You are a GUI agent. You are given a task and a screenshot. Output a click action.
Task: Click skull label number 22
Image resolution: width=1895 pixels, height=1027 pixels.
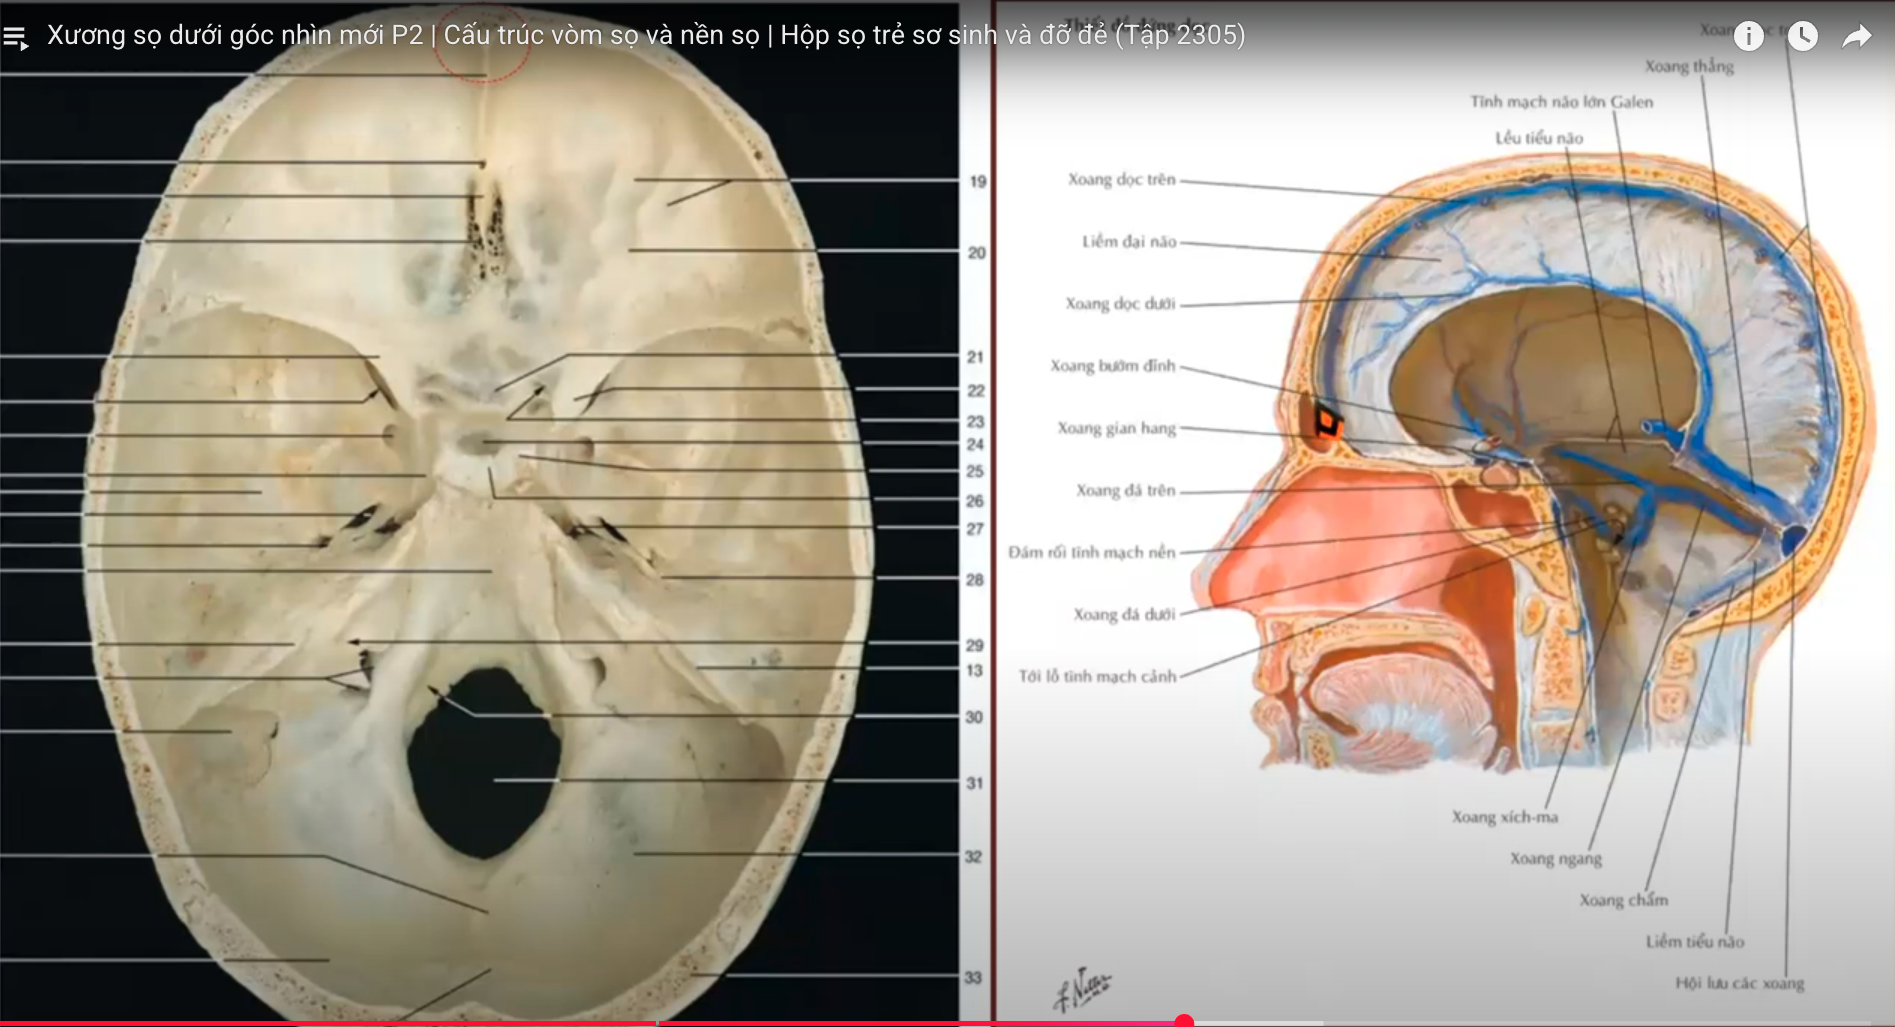pos(976,391)
